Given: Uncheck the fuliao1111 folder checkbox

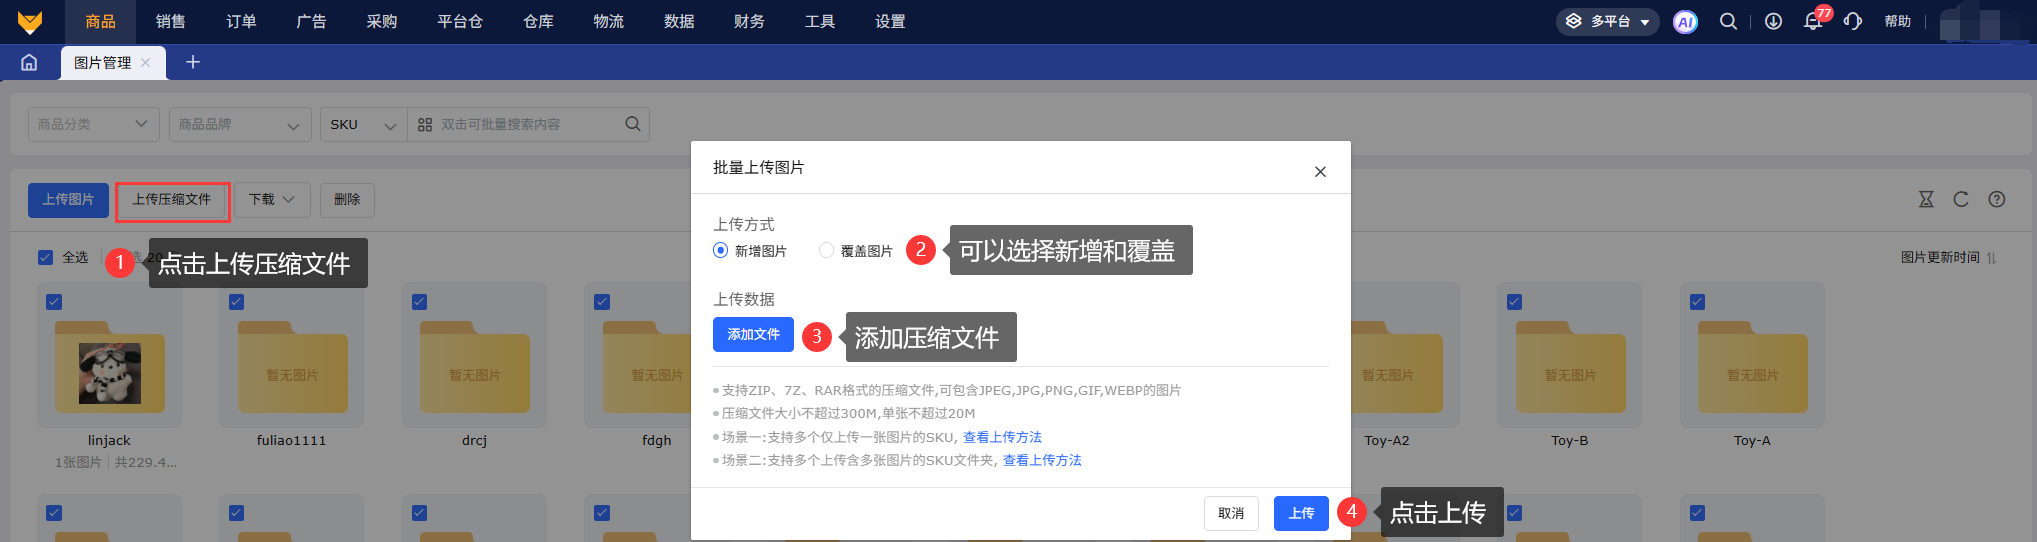Looking at the screenshot, I should [x=237, y=302].
